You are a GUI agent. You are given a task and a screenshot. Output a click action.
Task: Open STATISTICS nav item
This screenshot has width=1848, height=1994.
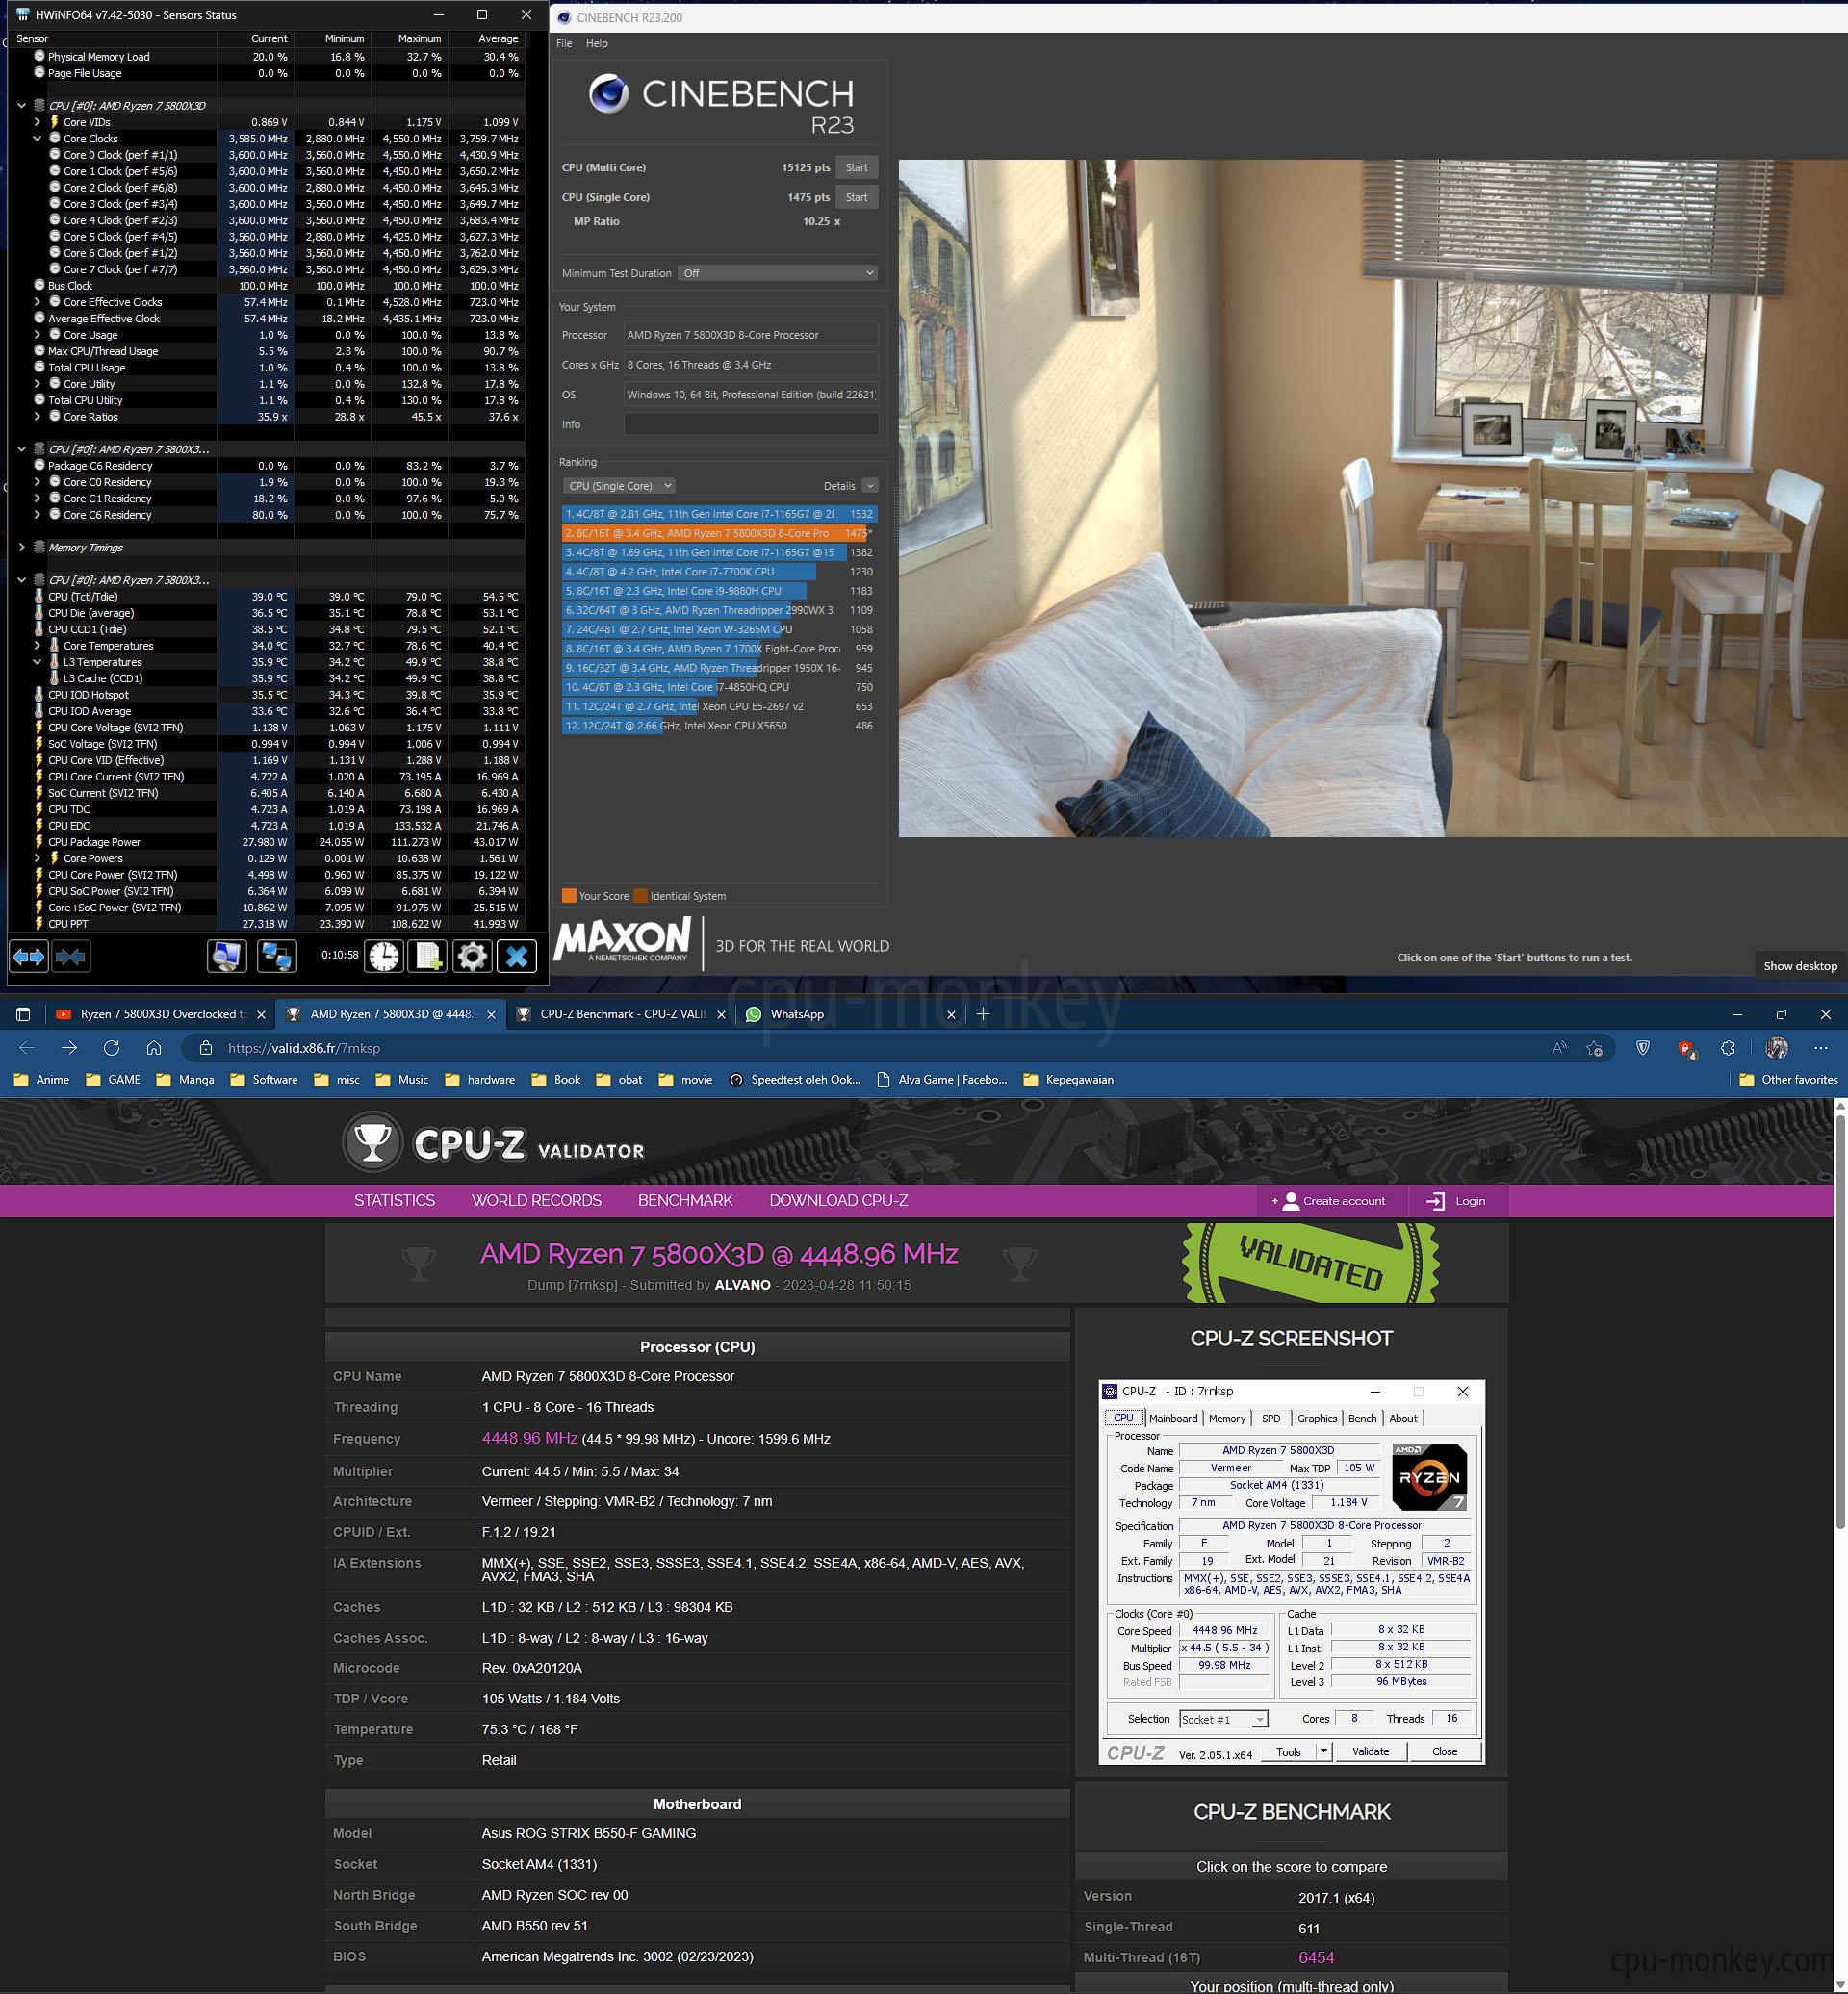(x=394, y=1200)
